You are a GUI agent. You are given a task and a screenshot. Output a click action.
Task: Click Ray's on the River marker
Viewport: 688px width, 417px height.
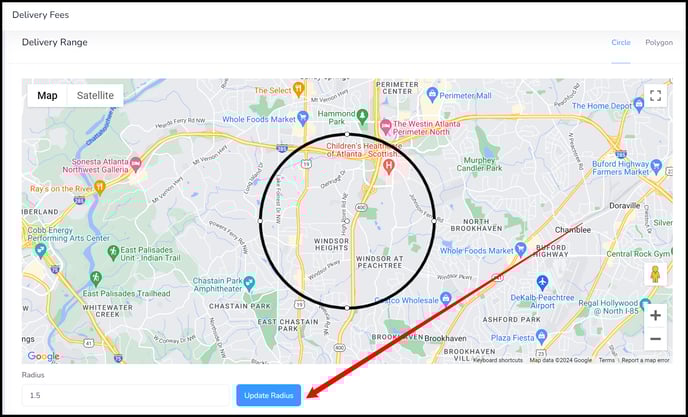coord(100,187)
